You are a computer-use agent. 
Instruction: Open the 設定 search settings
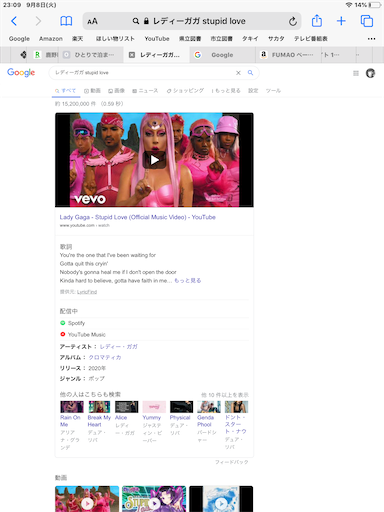(x=253, y=91)
